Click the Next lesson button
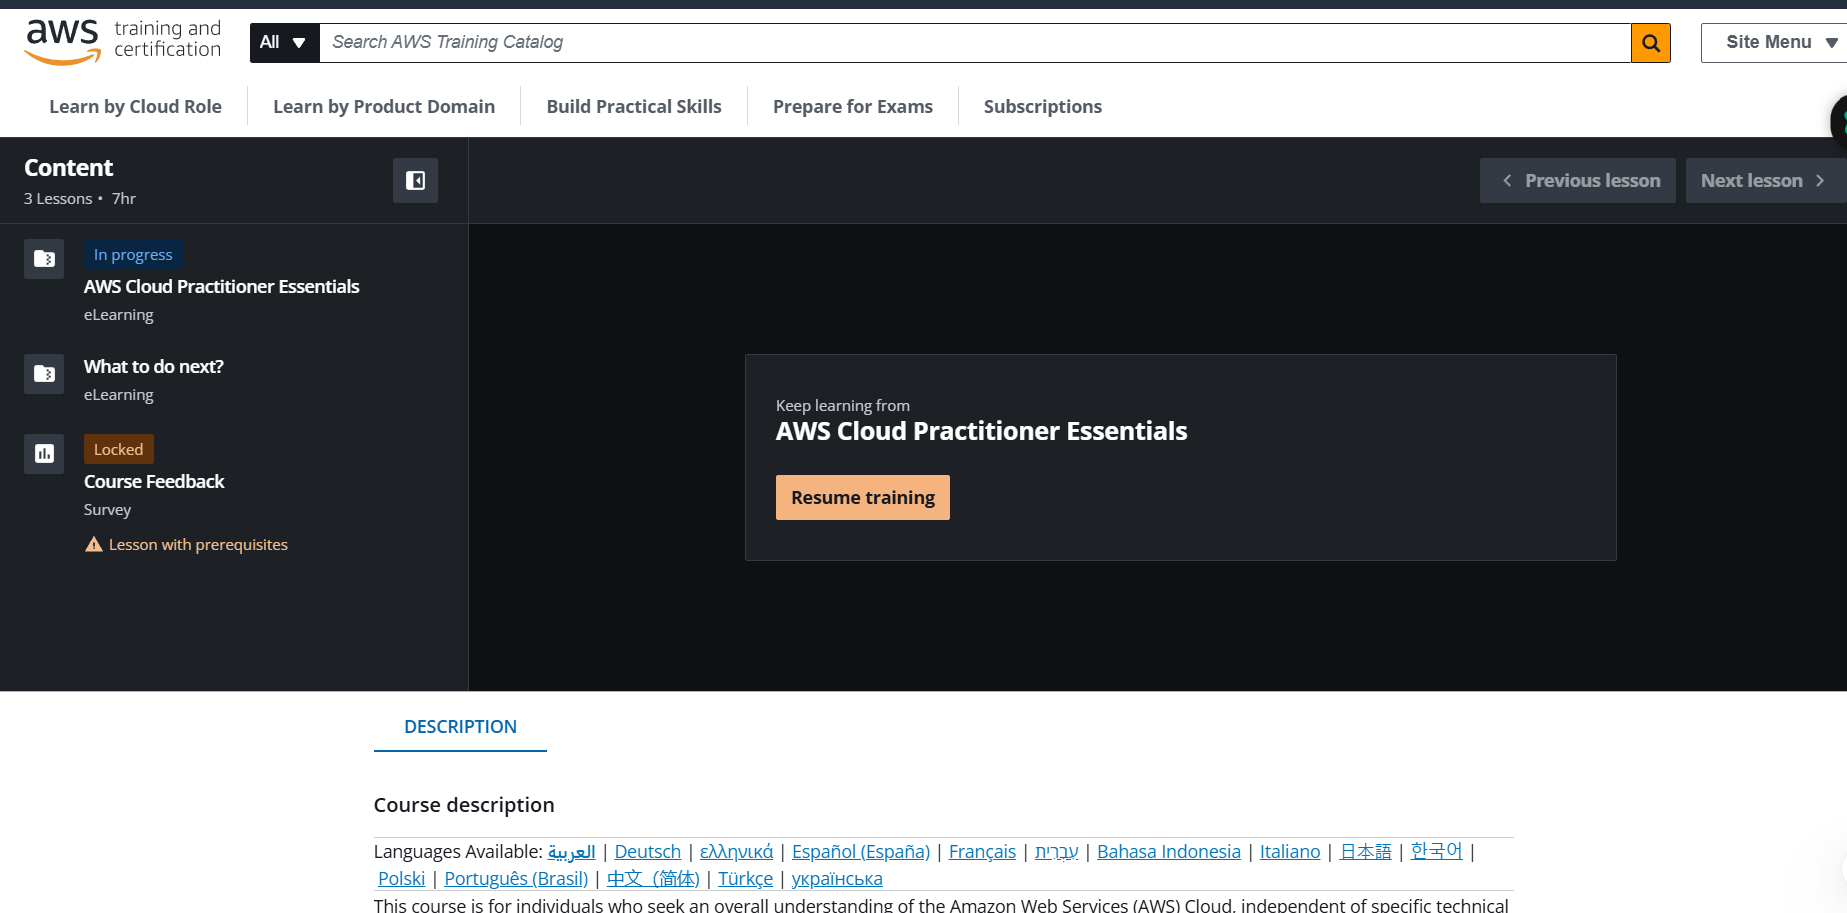 [1764, 180]
